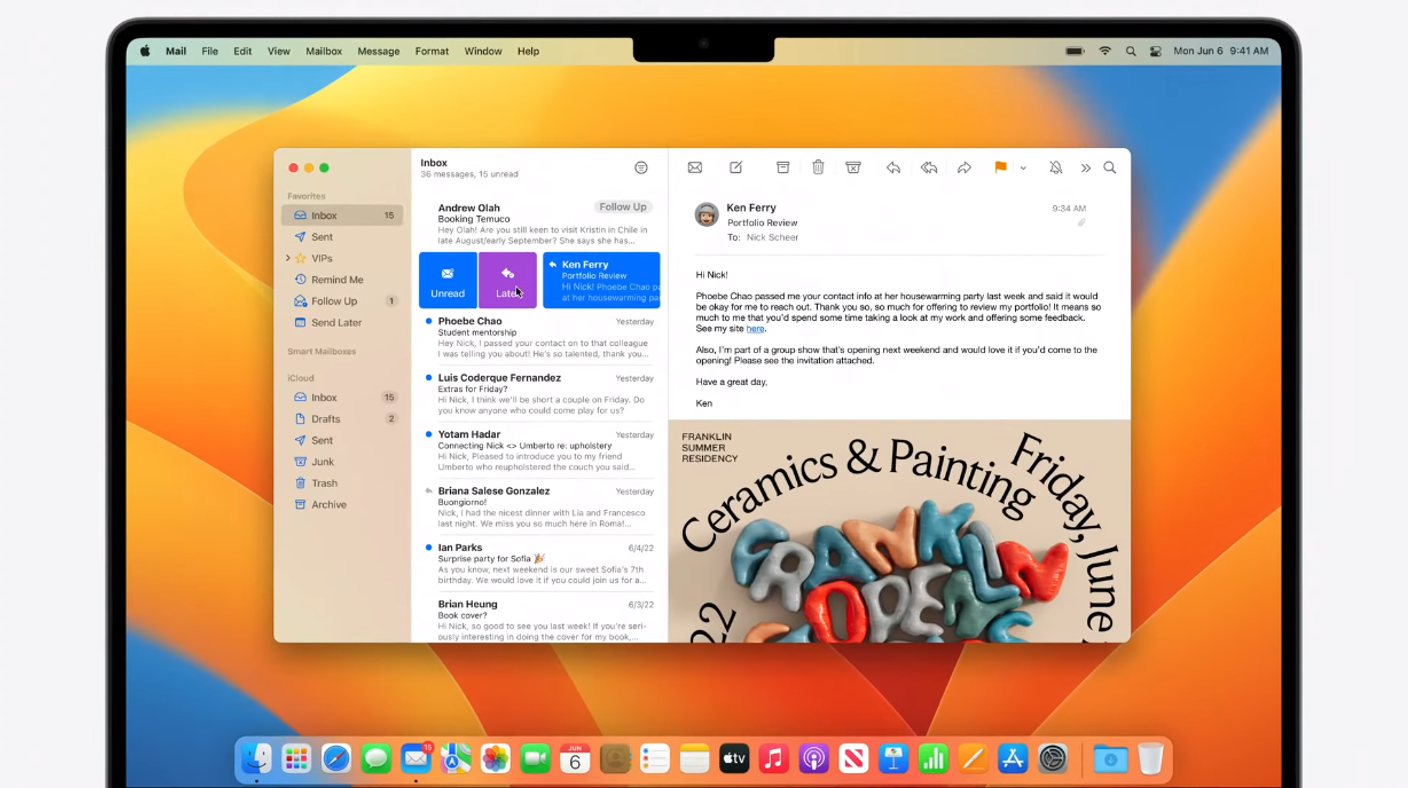Move message to Junk via toolbar icon
The image size is (1408, 788).
click(x=853, y=168)
